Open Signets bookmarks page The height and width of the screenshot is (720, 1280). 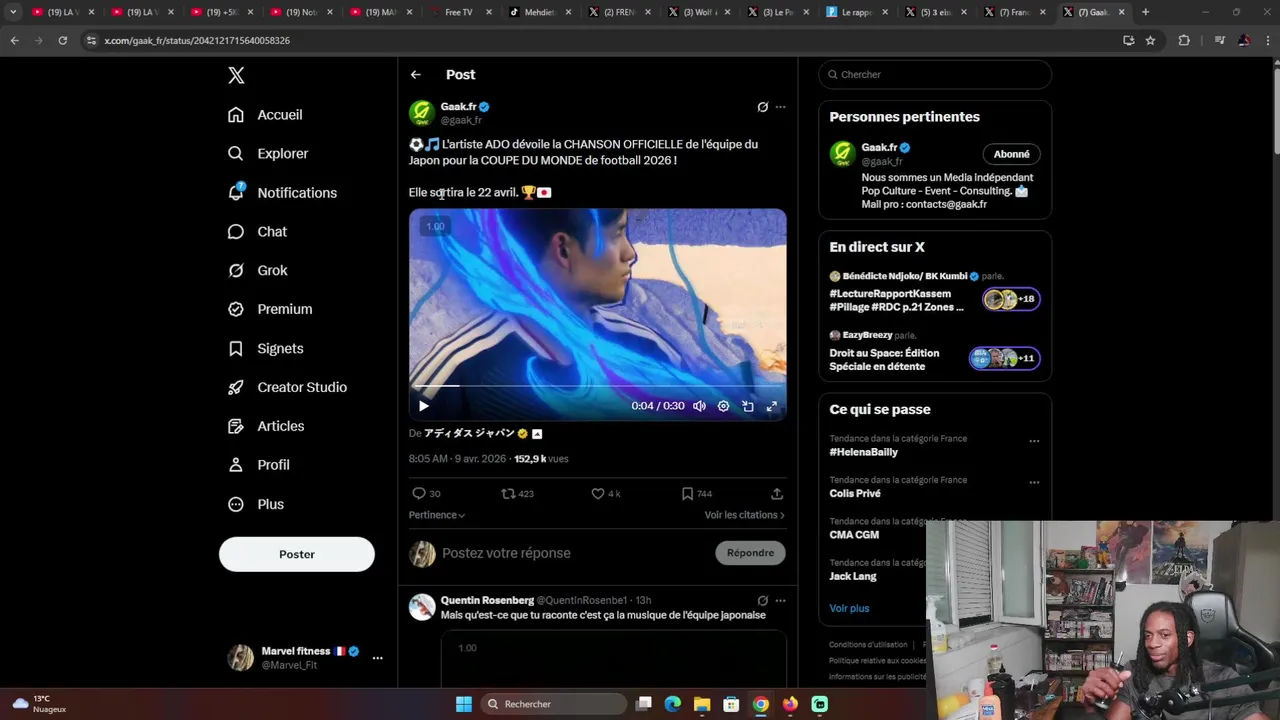click(x=265, y=349)
